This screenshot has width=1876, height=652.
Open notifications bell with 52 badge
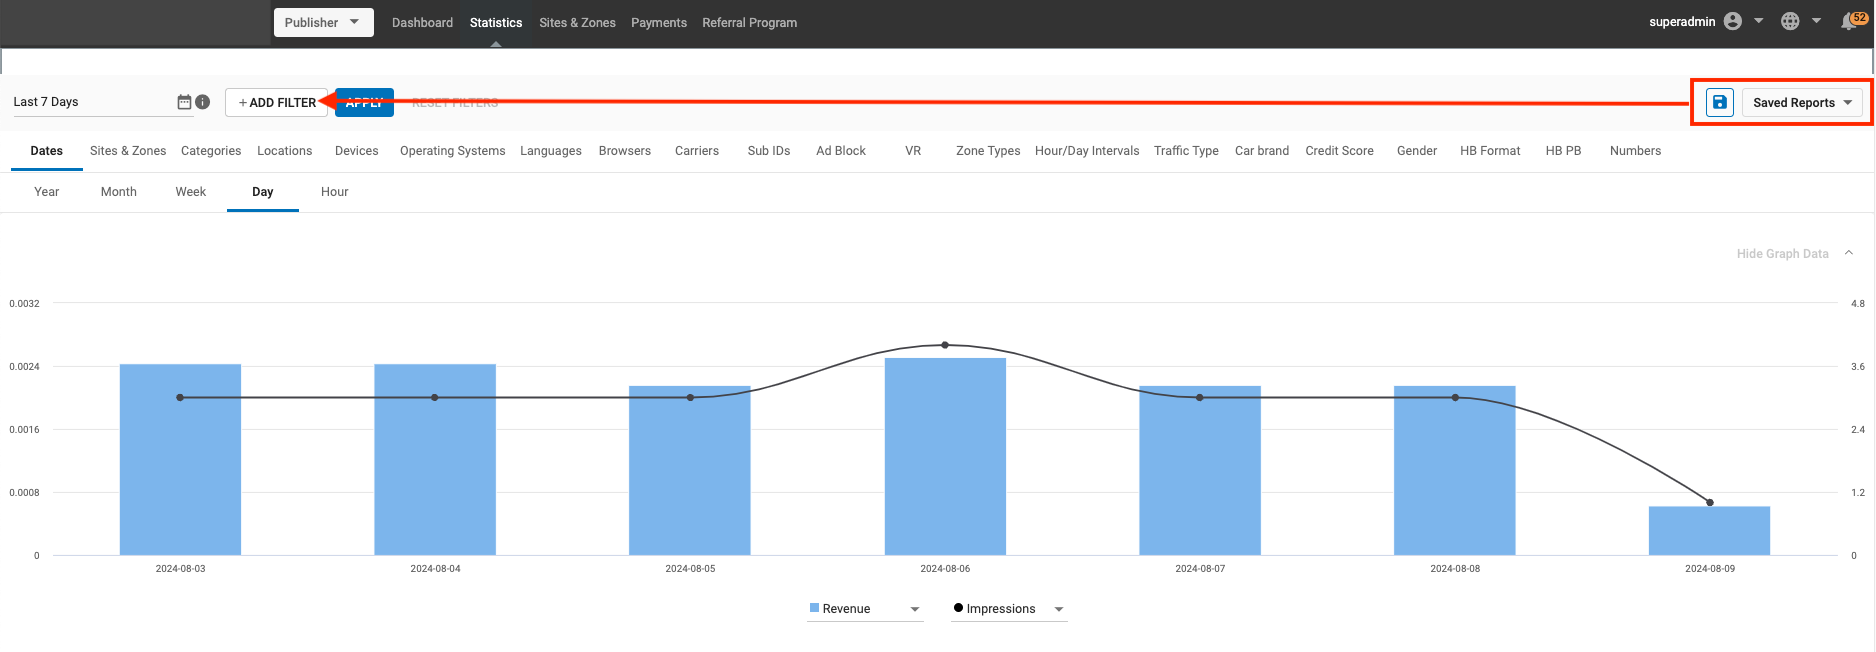pyautogui.click(x=1848, y=22)
